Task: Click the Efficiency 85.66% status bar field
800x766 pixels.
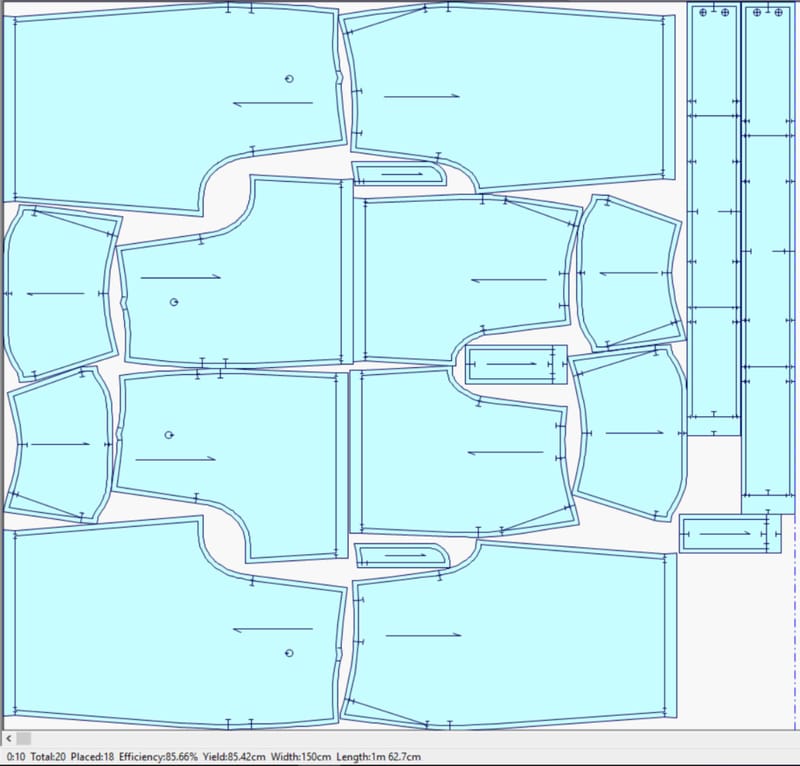Action: (158, 756)
